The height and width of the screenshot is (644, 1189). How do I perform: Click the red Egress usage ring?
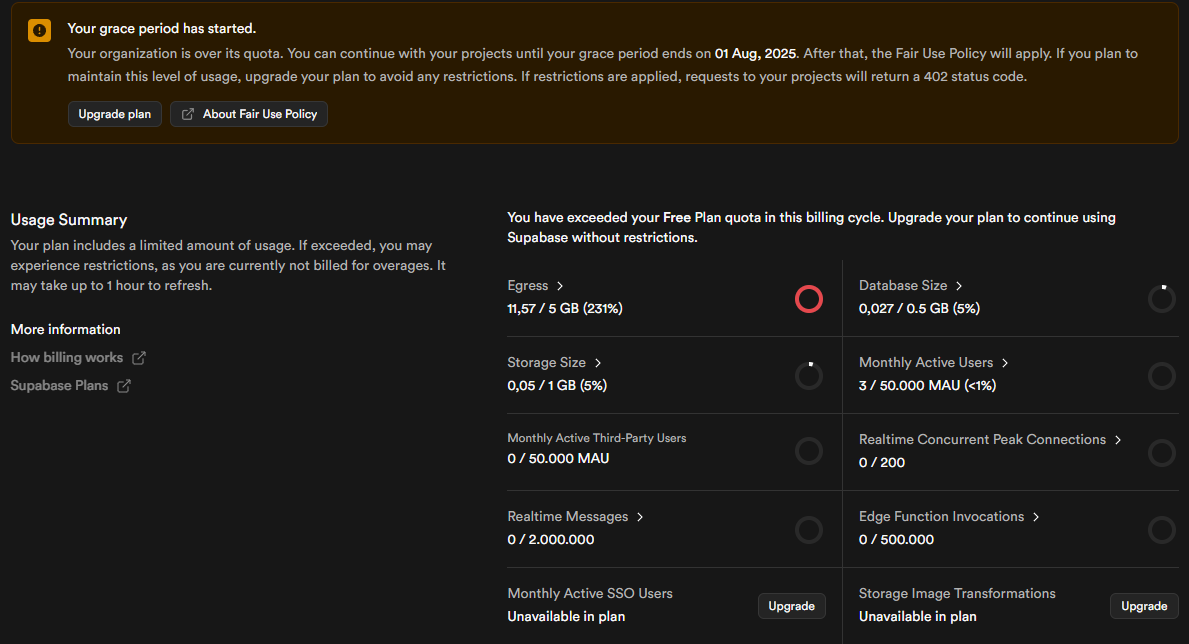(808, 298)
